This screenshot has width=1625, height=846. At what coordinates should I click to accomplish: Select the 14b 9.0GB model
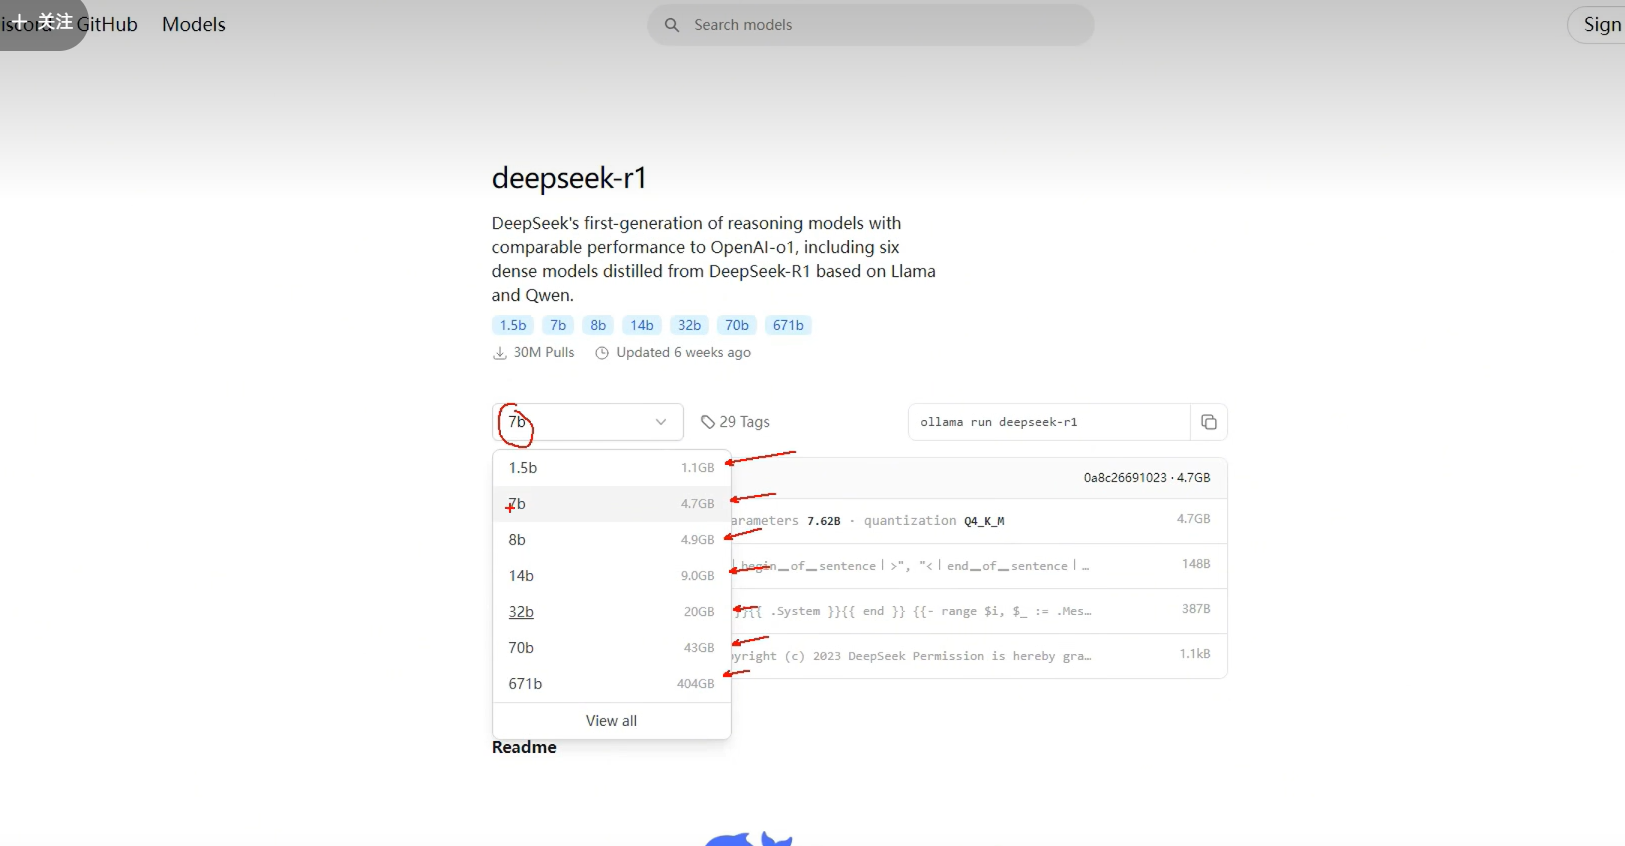[612, 576]
